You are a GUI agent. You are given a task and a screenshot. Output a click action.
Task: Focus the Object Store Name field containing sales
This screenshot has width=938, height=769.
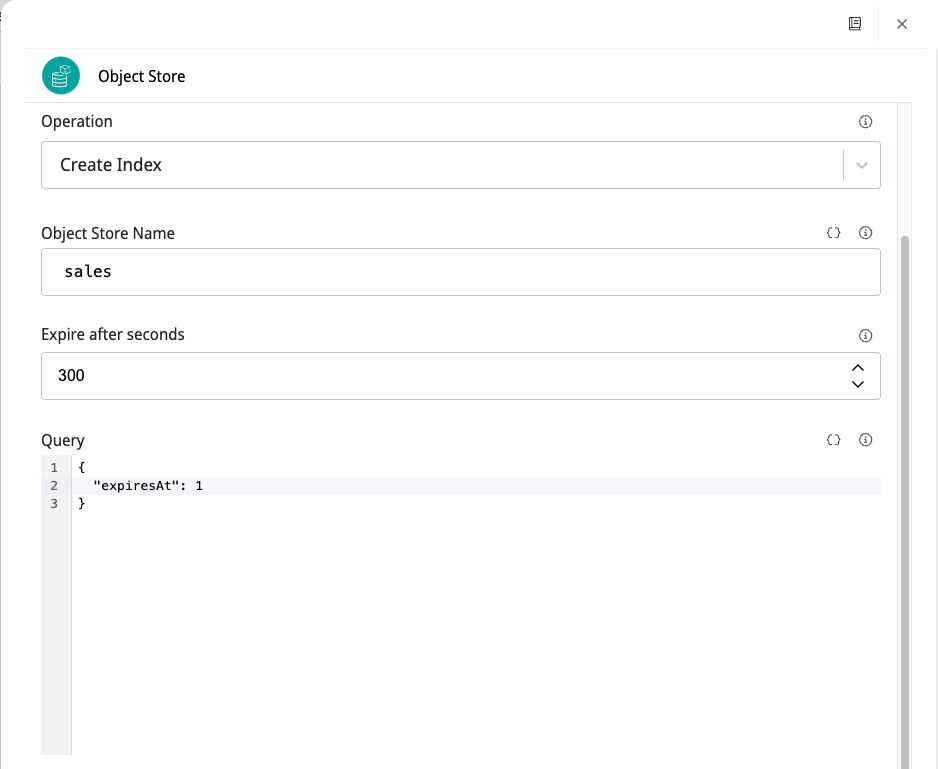[460, 272]
